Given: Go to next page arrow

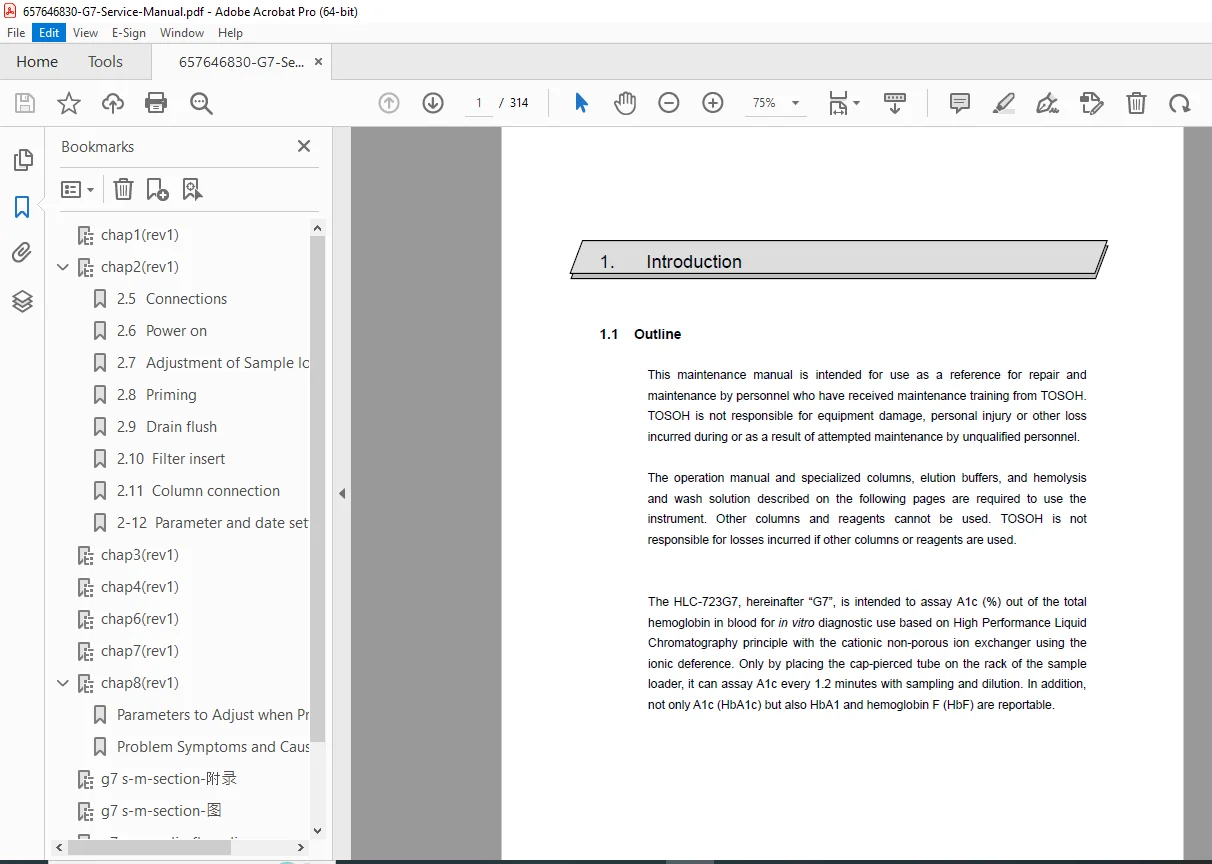Looking at the screenshot, I should (x=433, y=103).
